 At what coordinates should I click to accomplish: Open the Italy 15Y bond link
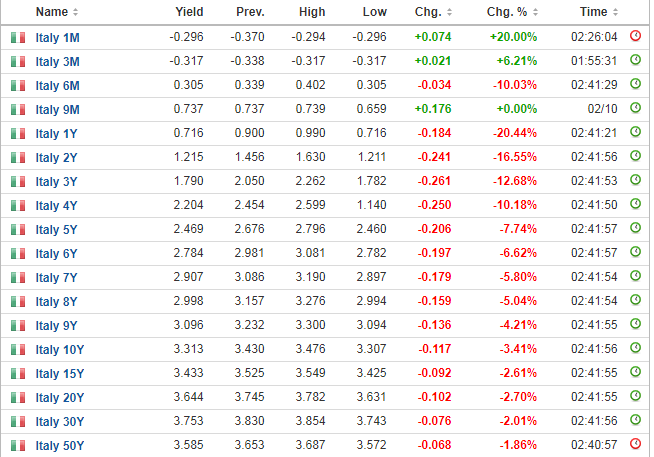pyautogui.click(x=60, y=374)
